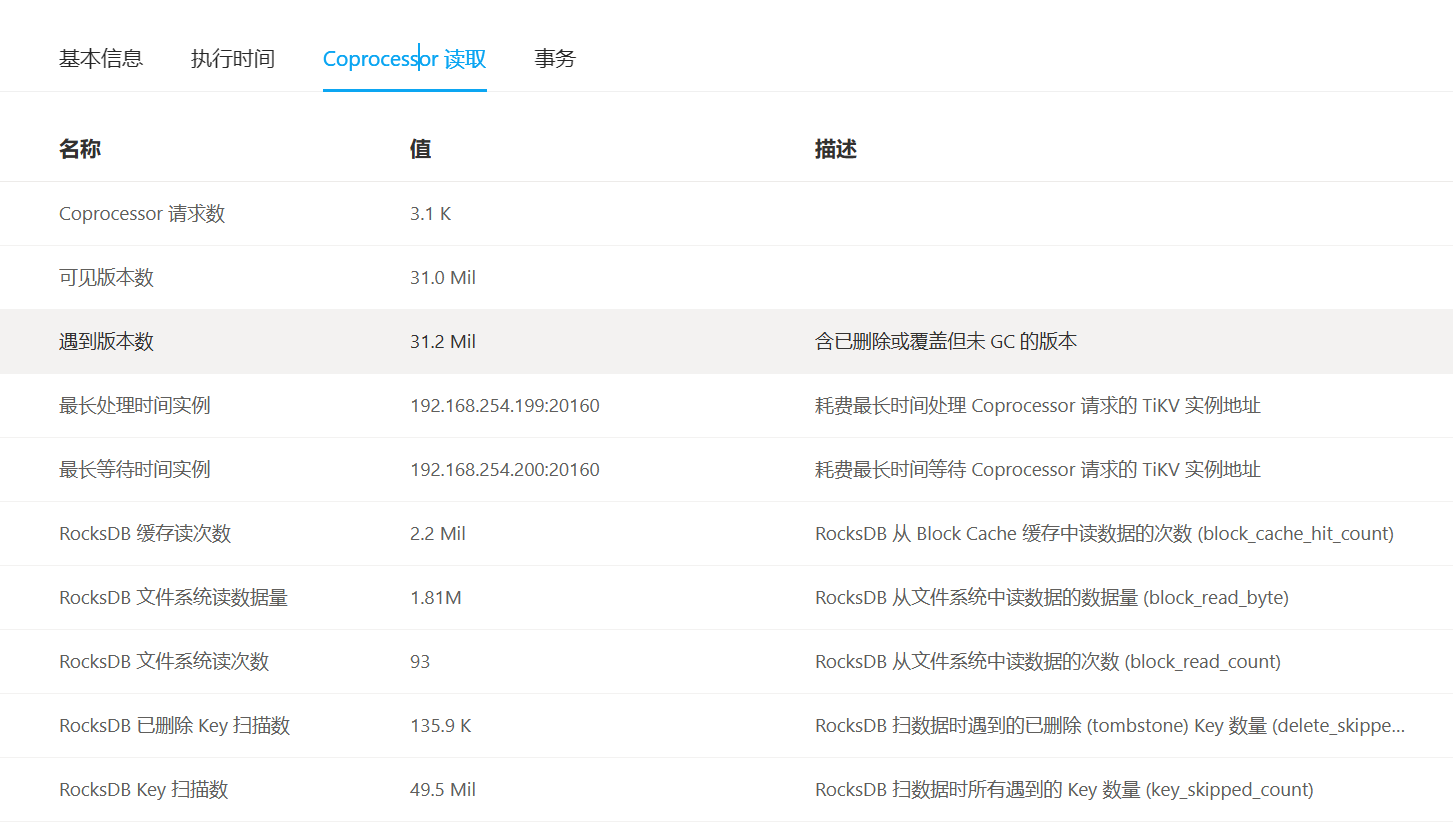This screenshot has width=1453, height=826.
Task: Click the value 49.5 Mil
Action: coord(443,790)
